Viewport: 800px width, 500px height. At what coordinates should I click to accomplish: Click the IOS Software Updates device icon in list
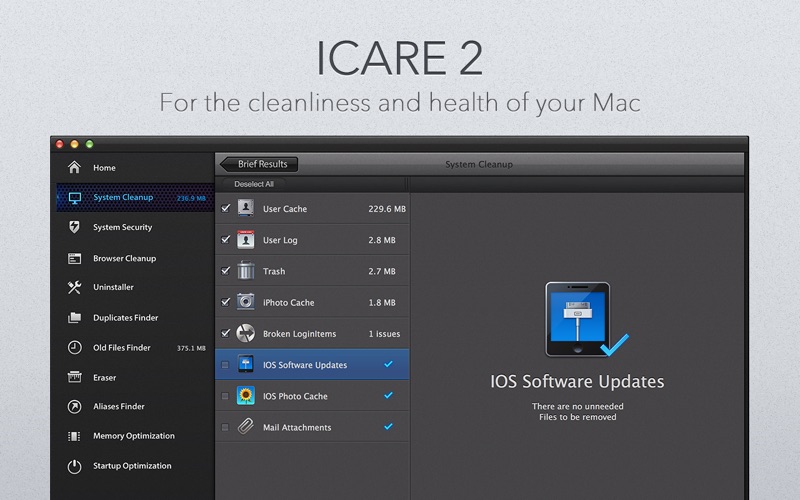245,364
